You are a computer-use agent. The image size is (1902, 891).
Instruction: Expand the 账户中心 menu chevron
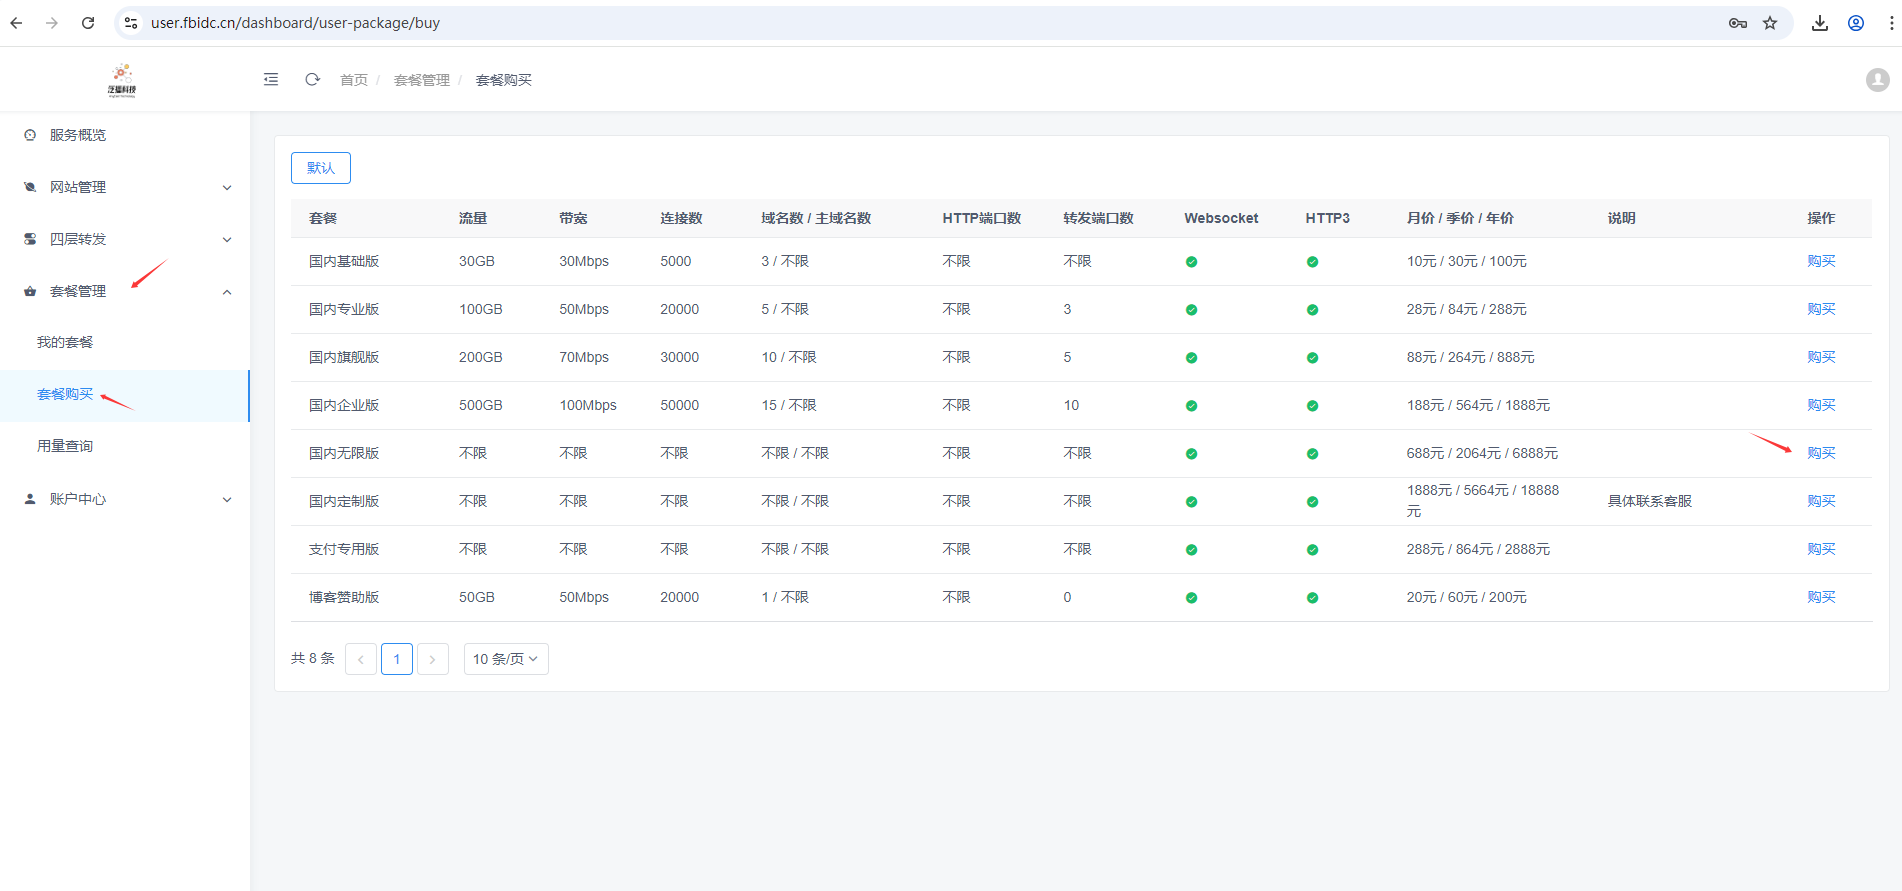pyautogui.click(x=227, y=500)
